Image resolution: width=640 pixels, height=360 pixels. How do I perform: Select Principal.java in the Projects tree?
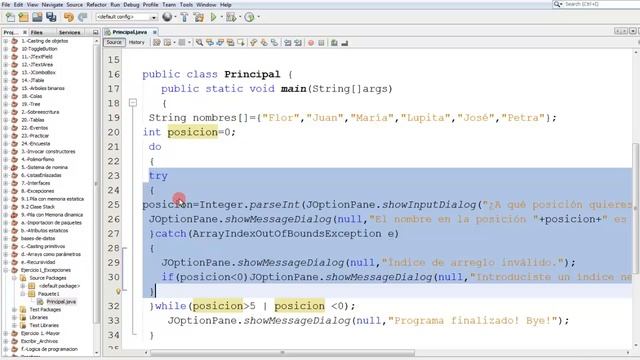[x=61, y=302]
